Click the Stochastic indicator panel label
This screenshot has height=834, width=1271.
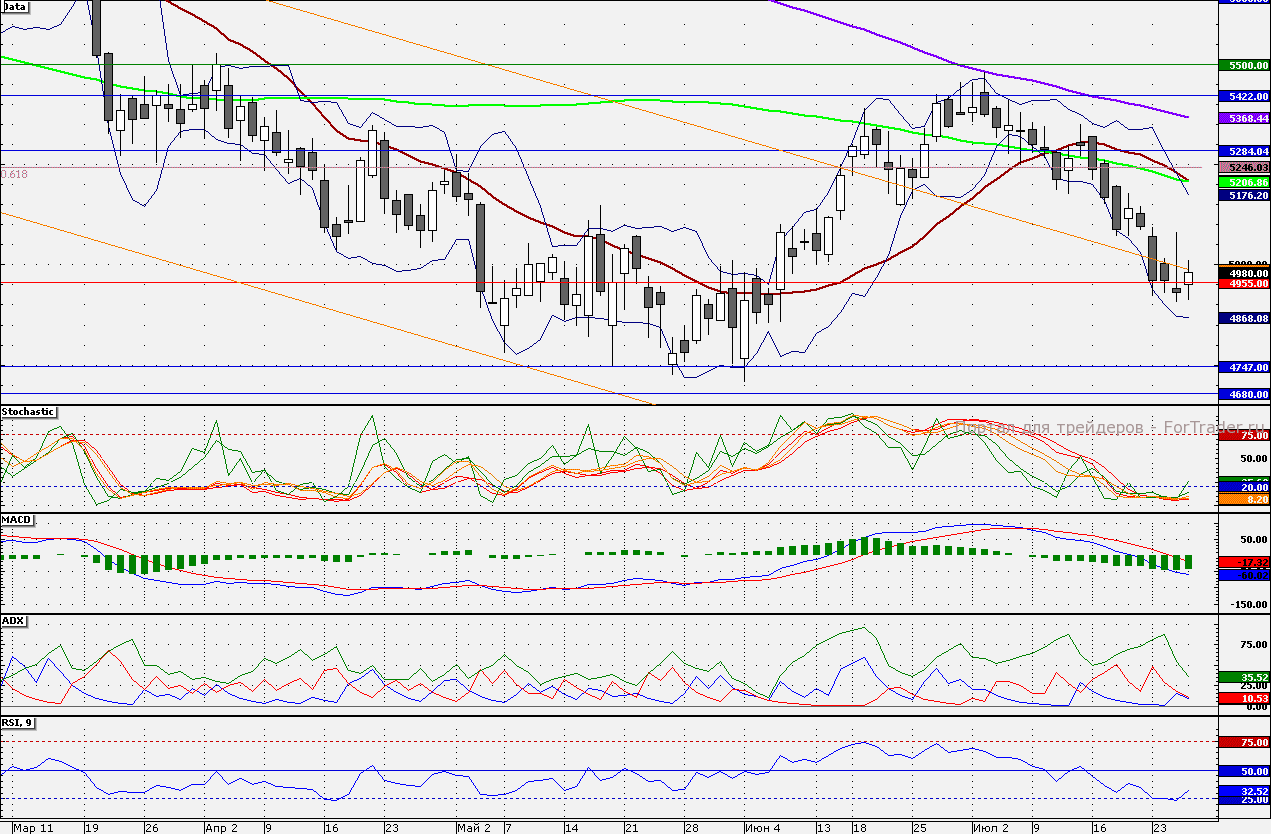tap(28, 411)
